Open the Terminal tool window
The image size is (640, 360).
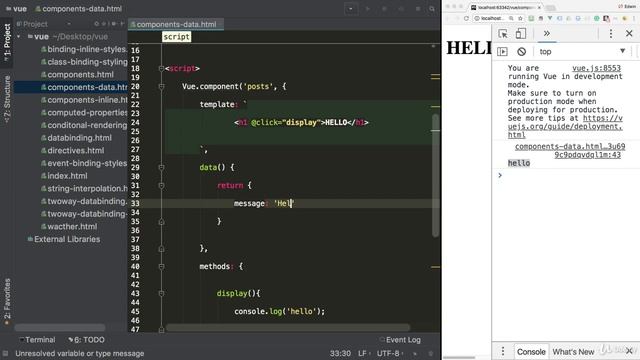[x=37, y=340]
